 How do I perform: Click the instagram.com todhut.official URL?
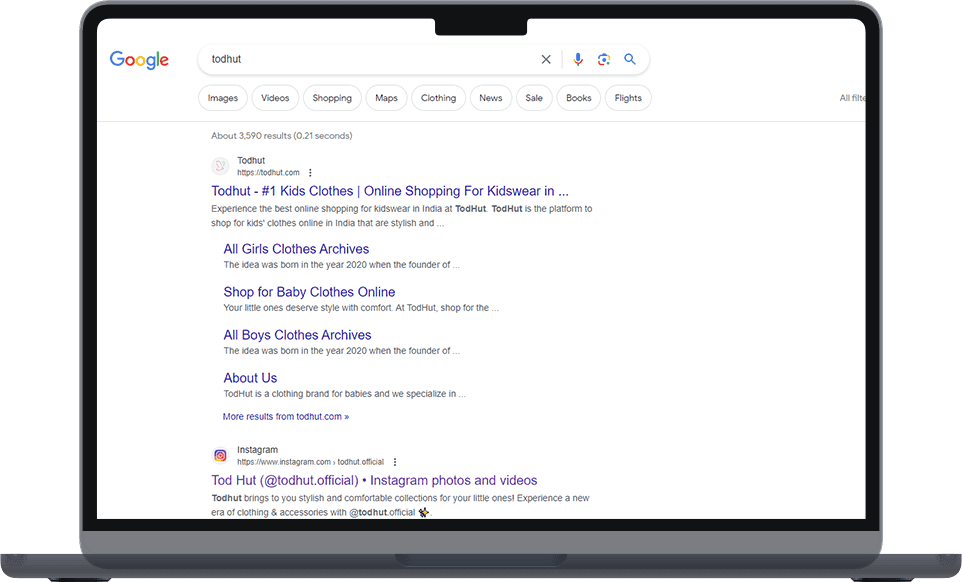(x=310, y=462)
